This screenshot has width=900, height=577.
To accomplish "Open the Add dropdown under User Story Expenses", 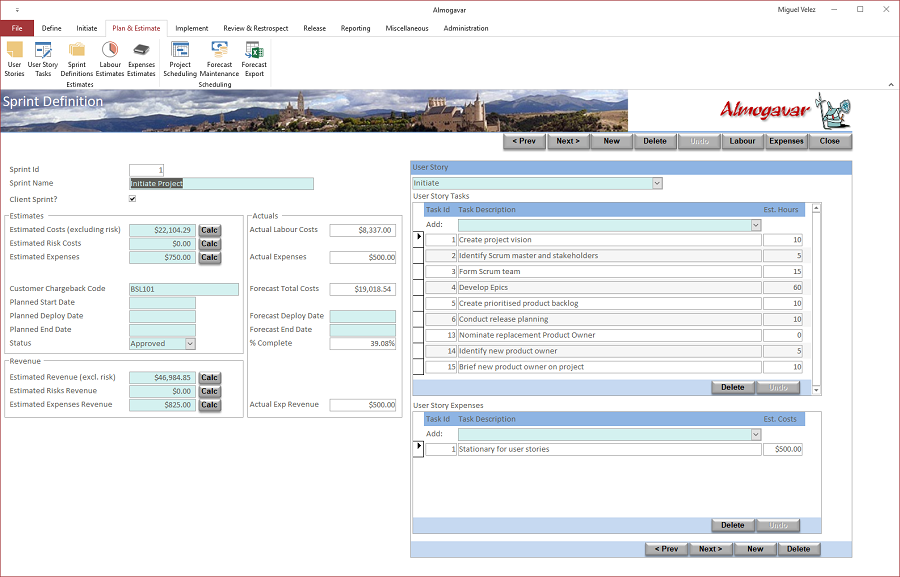I will click(x=756, y=435).
